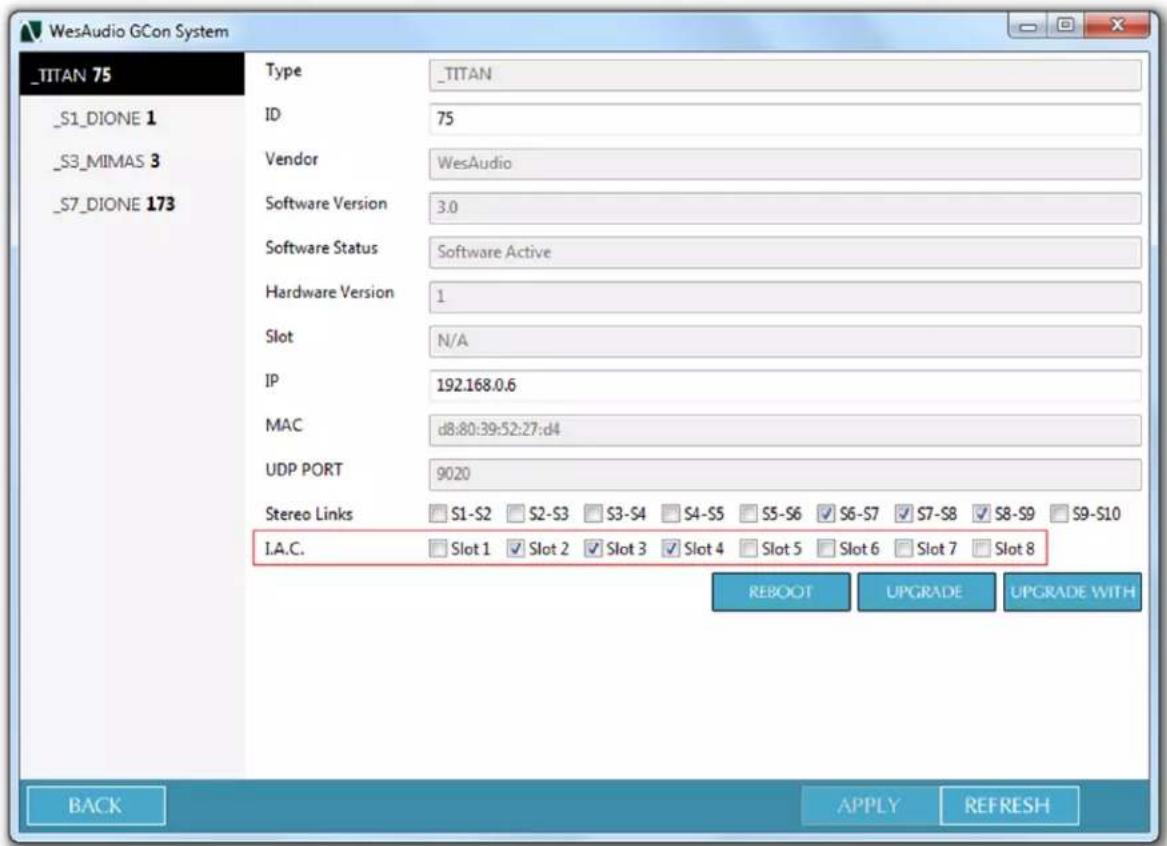Viewport: 1167px width, 846px height.
Task: Enable I.A.C. Slot 1 checkbox
Action: (438, 548)
